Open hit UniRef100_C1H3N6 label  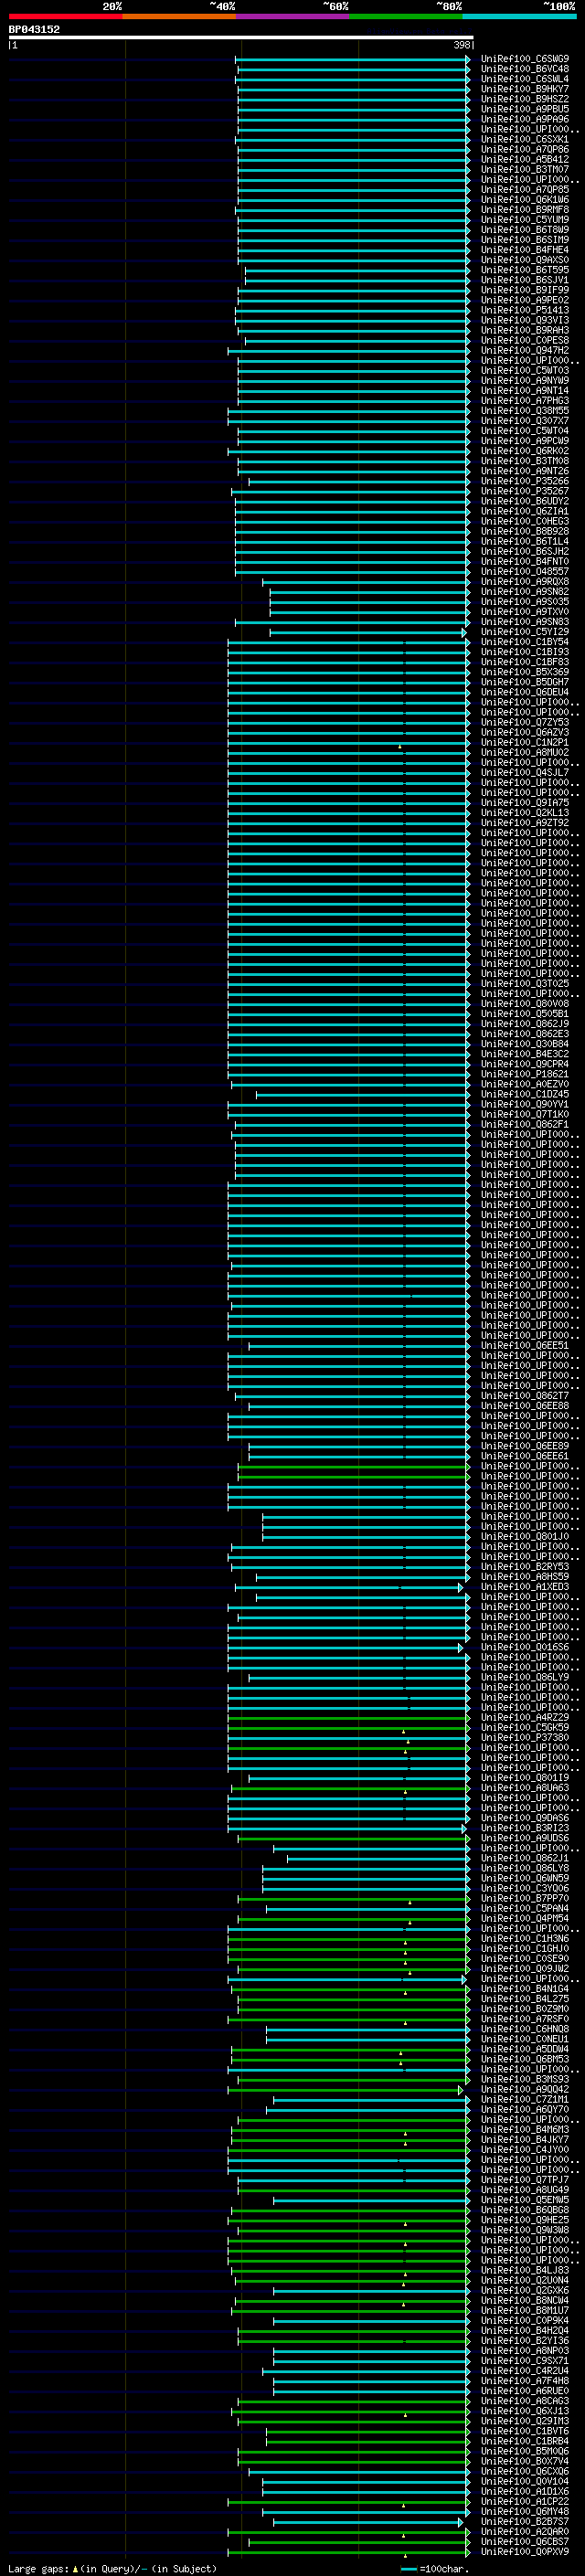[x=525, y=1938]
